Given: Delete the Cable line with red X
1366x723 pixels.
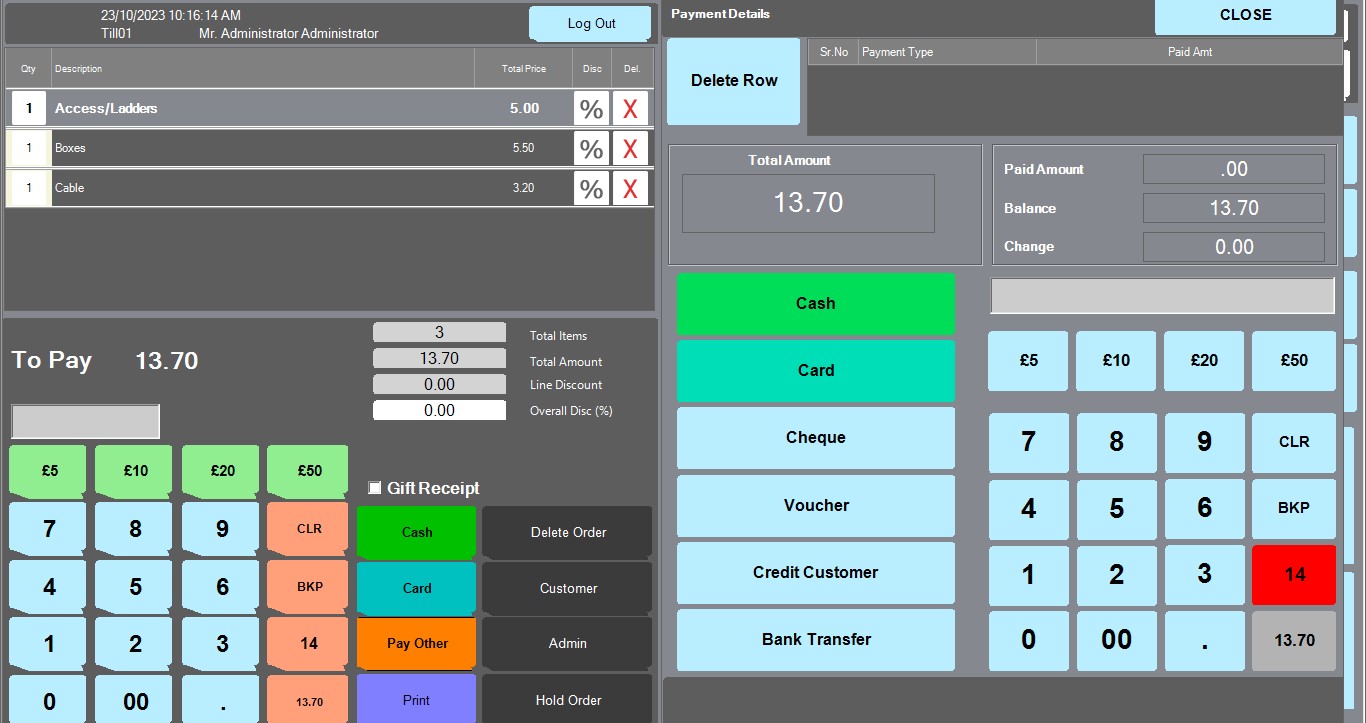Looking at the screenshot, I should (x=630, y=188).
